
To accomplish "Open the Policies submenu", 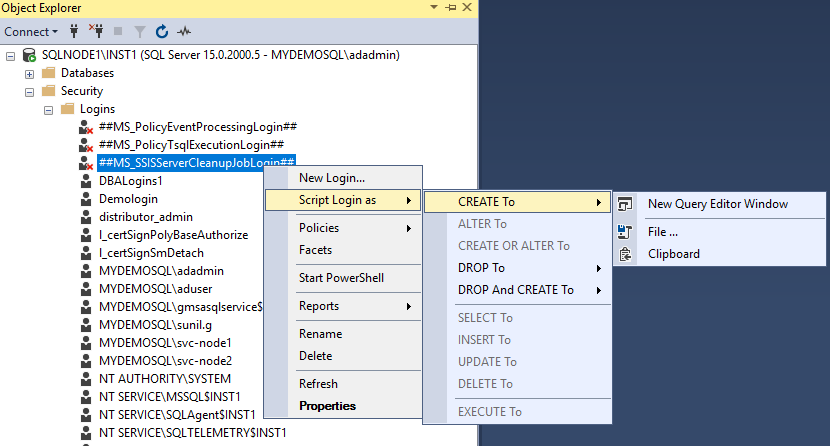I will click(x=343, y=228).
